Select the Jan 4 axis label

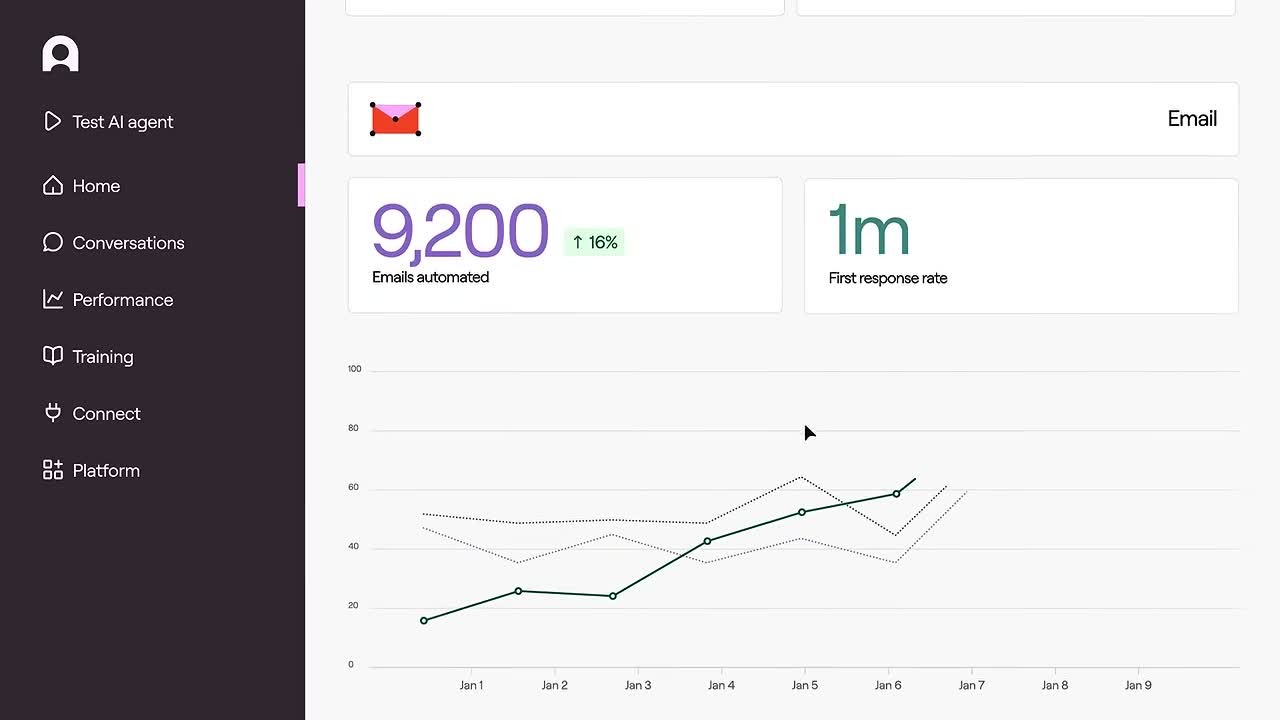pos(721,685)
